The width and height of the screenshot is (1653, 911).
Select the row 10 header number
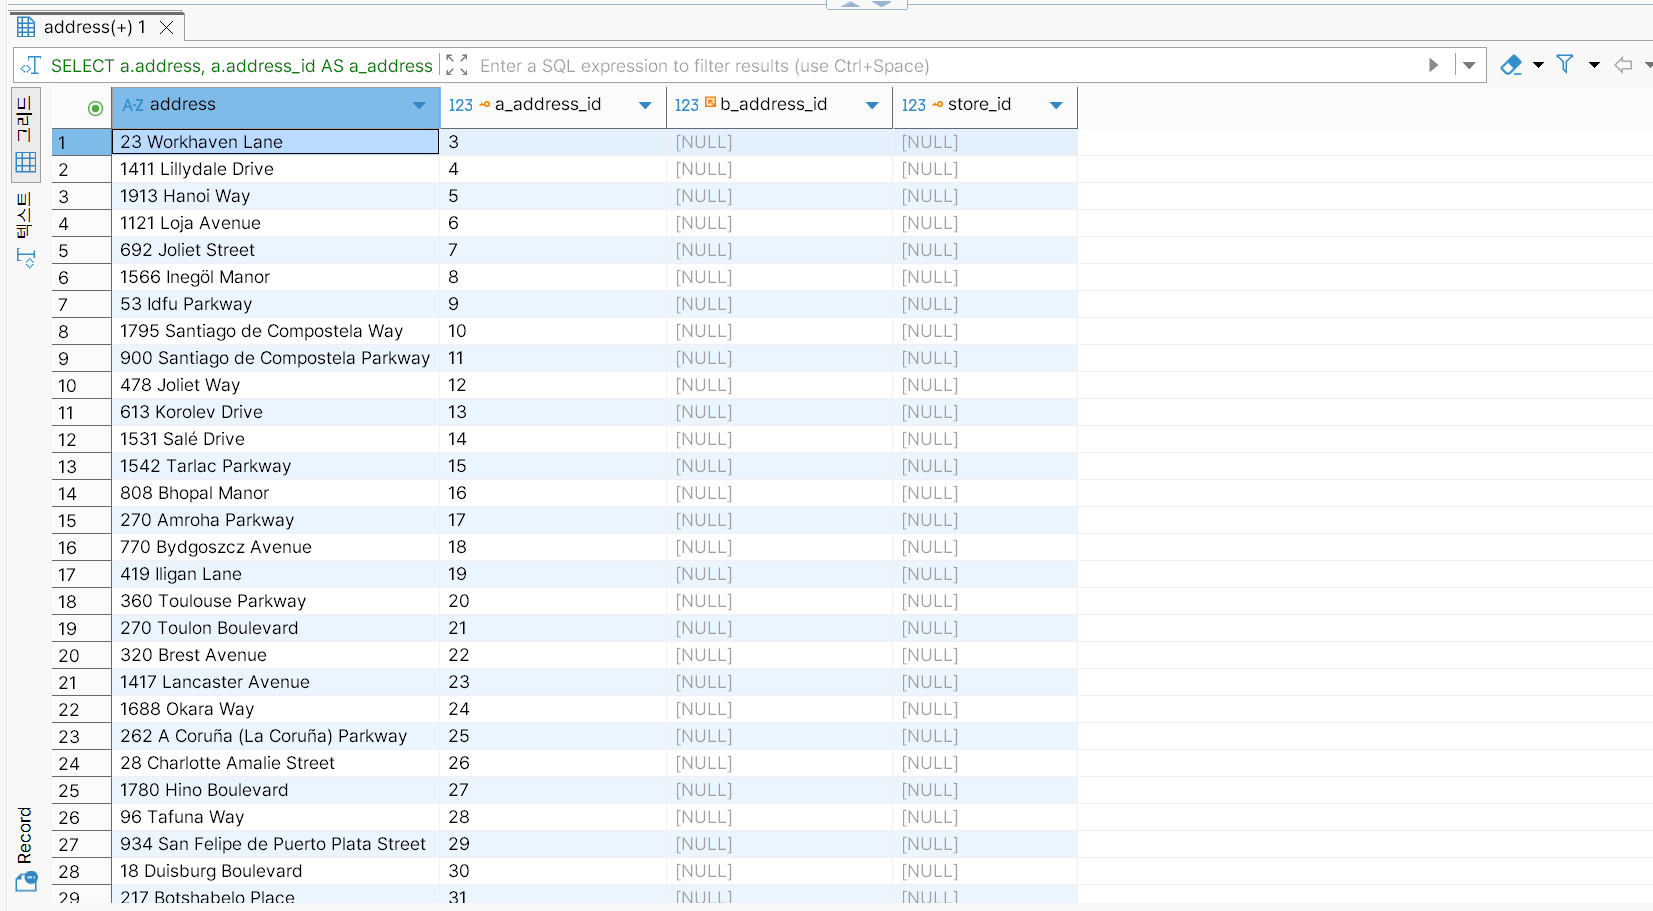tap(67, 386)
